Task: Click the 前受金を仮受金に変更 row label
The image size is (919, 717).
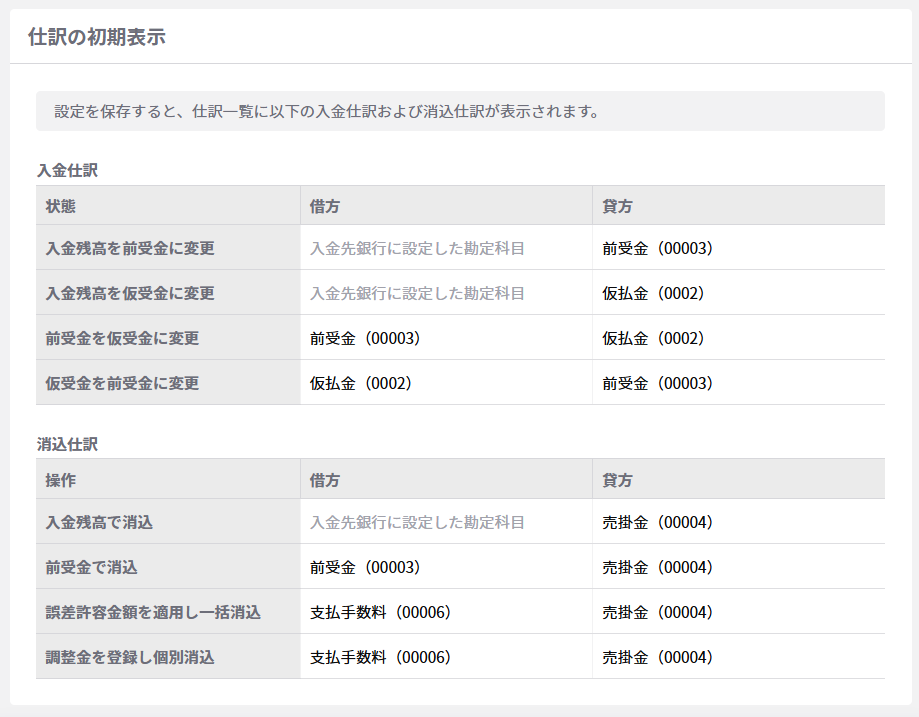Action: click(x=122, y=338)
